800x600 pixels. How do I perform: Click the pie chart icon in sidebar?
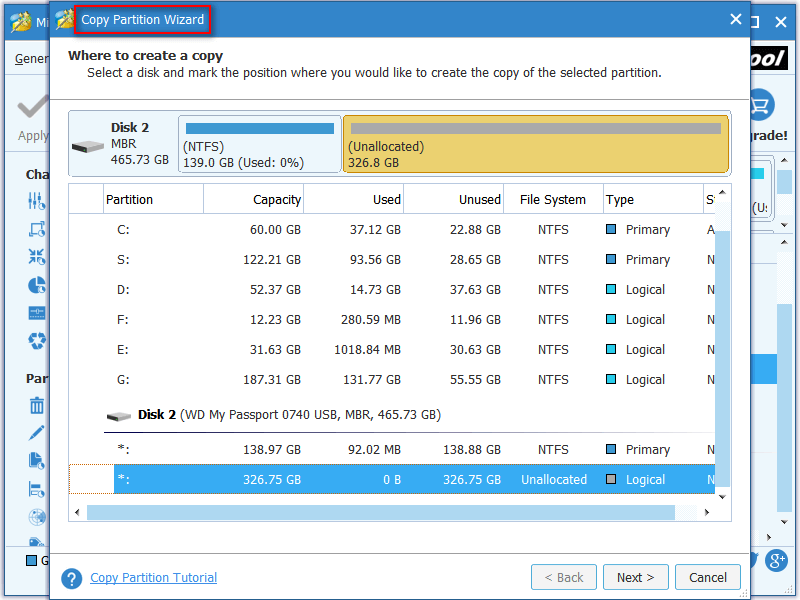37,285
